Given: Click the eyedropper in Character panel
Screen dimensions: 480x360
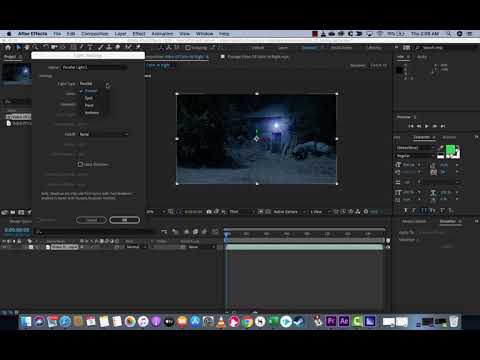Looking at the screenshot, I should (441, 148).
